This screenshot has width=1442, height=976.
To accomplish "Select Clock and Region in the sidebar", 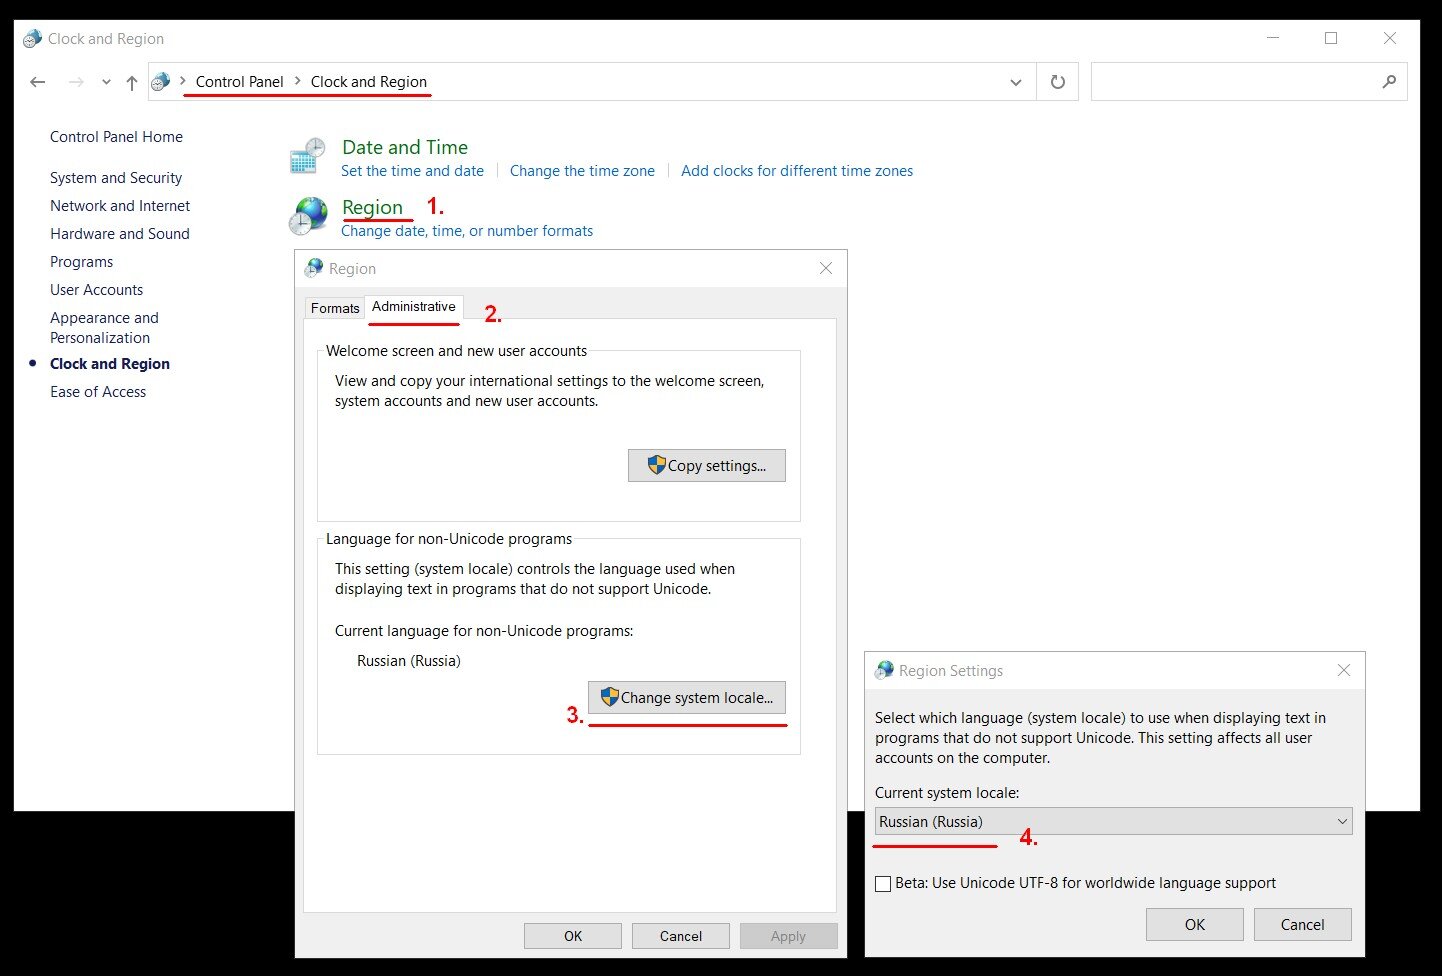I will point(110,364).
